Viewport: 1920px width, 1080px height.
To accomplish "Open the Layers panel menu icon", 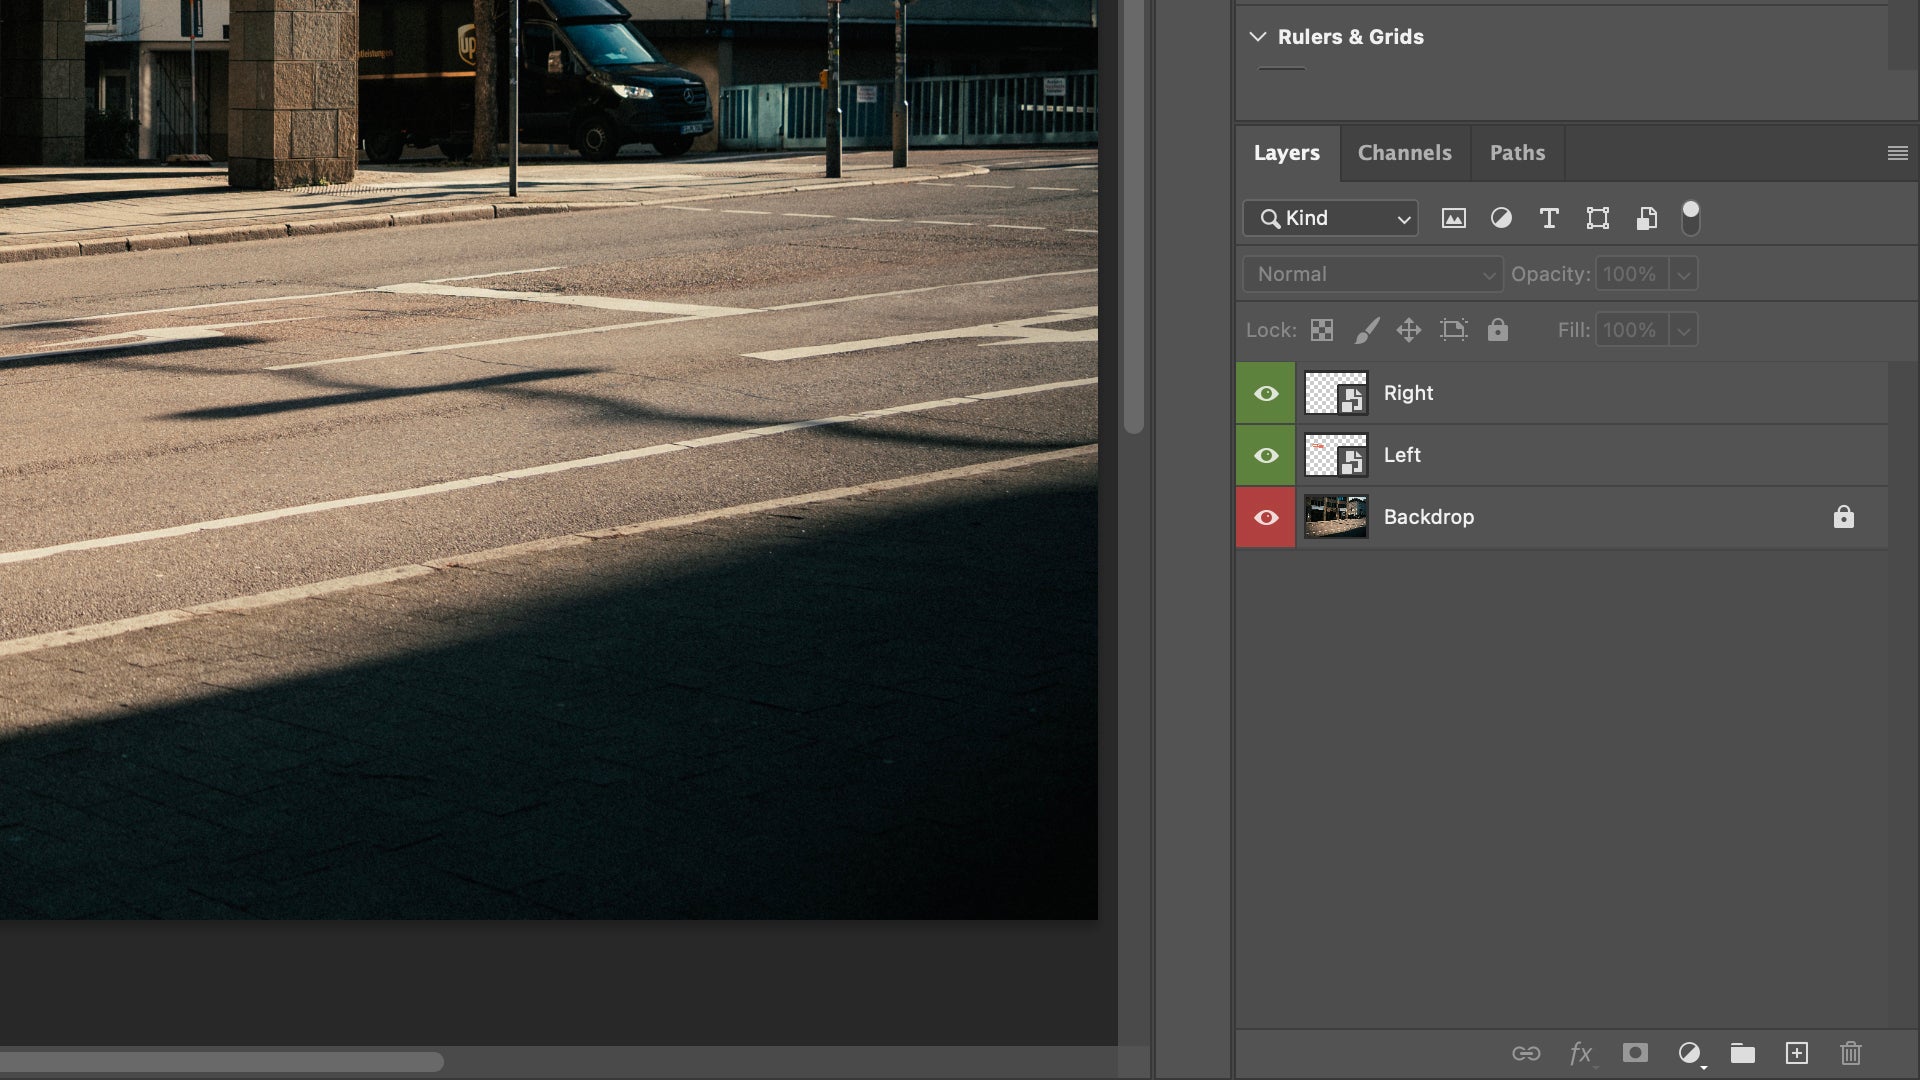I will click(1897, 153).
